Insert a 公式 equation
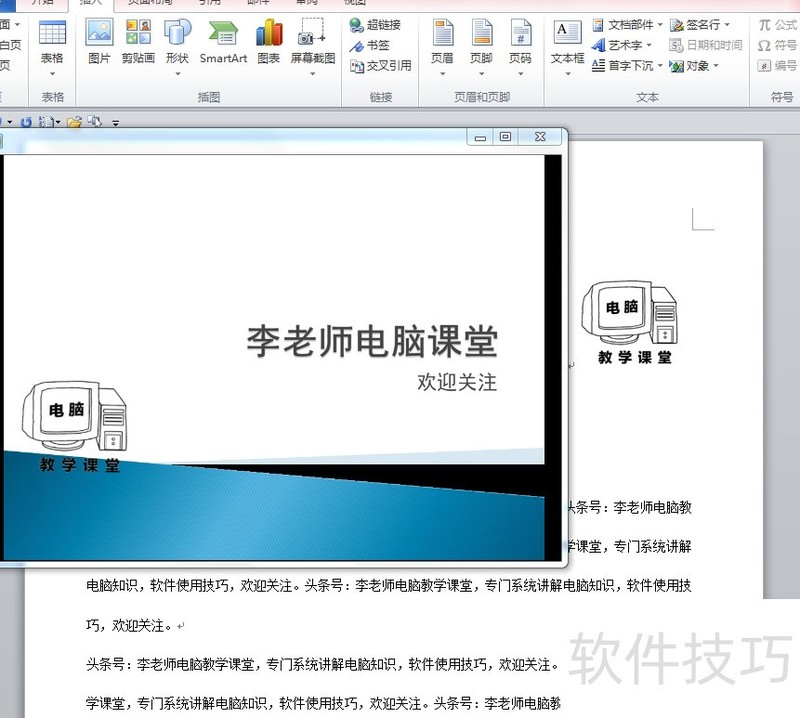This screenshot has width=800, height=718. click(778, 24)
